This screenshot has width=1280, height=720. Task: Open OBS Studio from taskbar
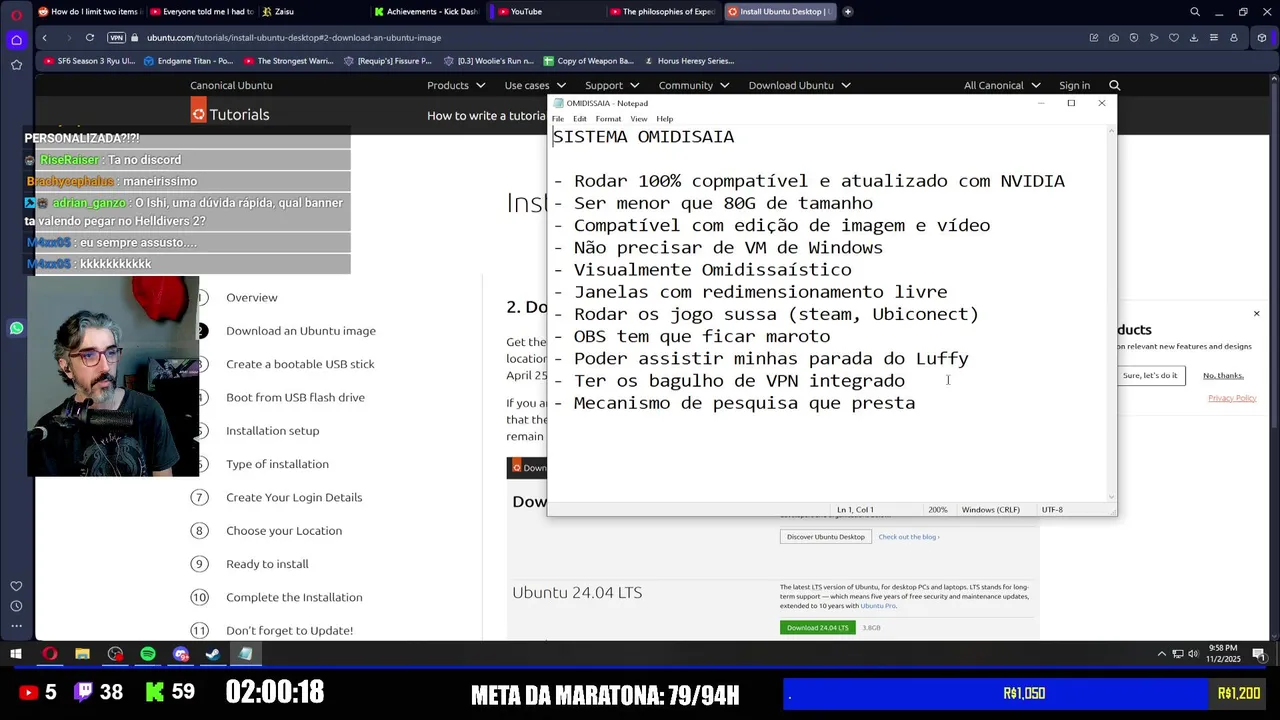click(x=115, y=654)
